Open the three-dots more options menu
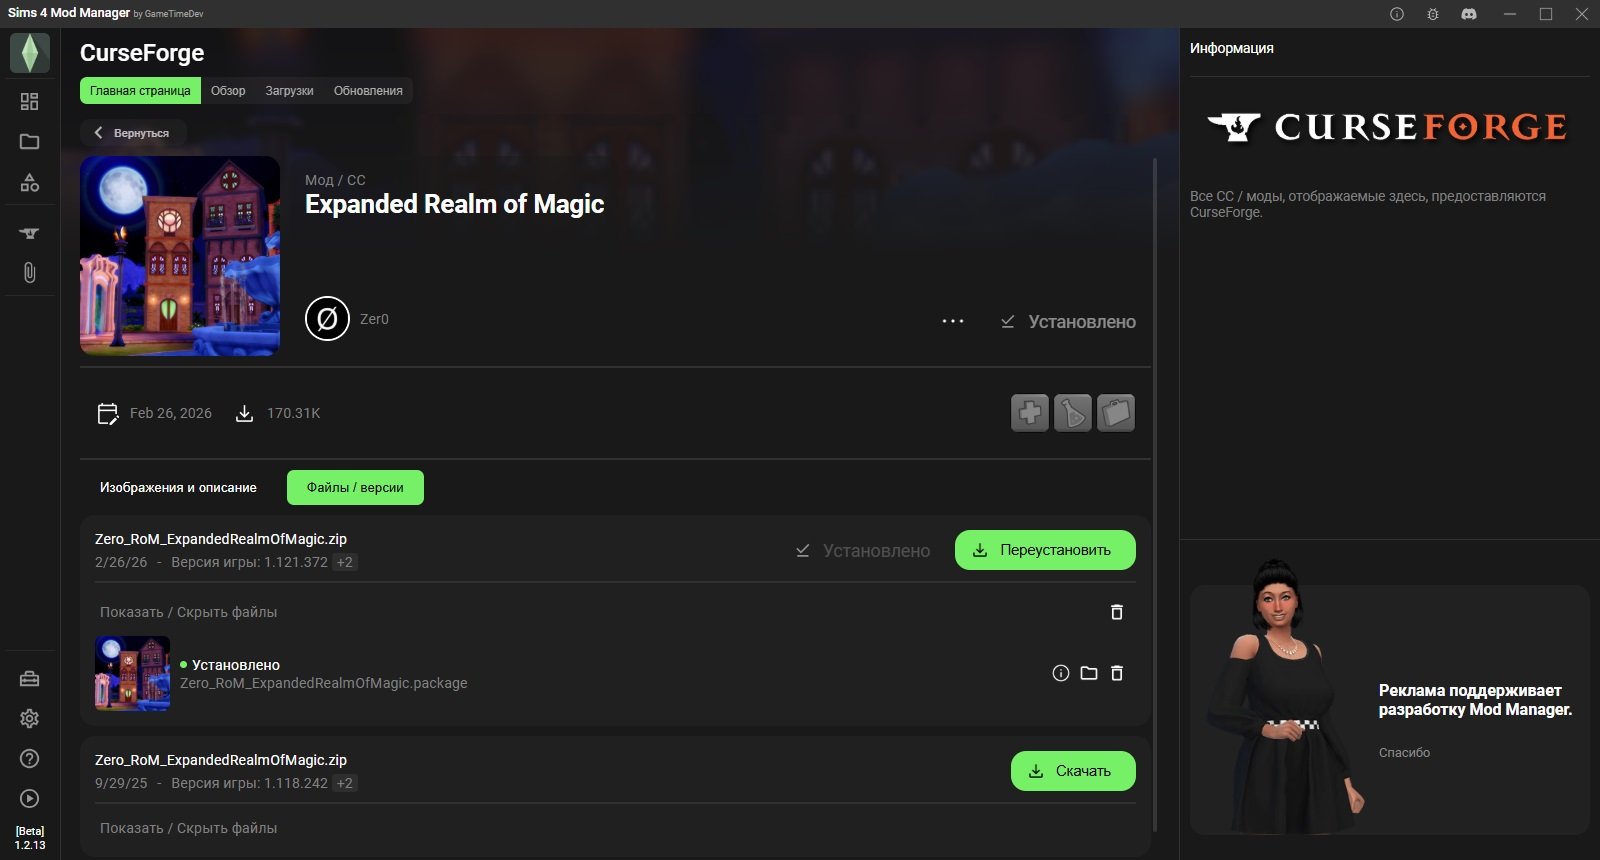1600x860 pixels. [953, 321]
